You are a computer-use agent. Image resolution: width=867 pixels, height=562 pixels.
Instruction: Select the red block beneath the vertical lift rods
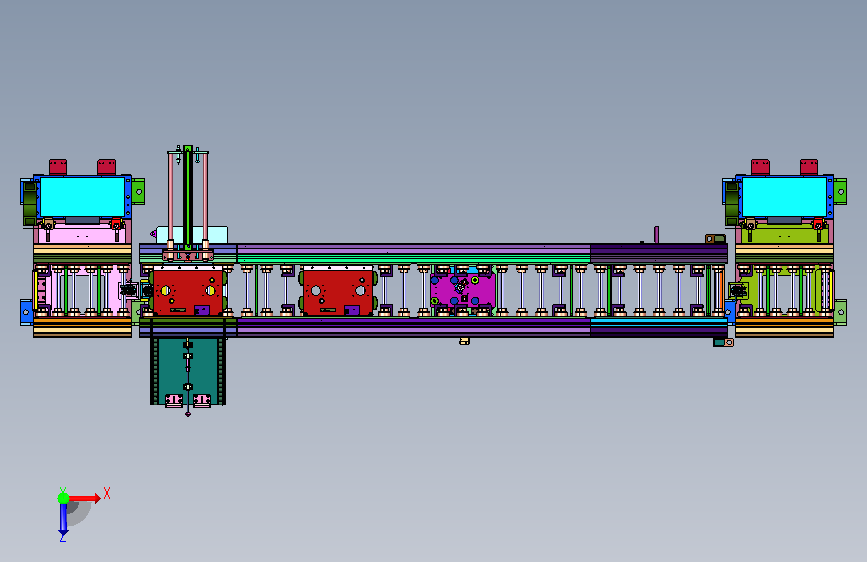tap(188, 292)
